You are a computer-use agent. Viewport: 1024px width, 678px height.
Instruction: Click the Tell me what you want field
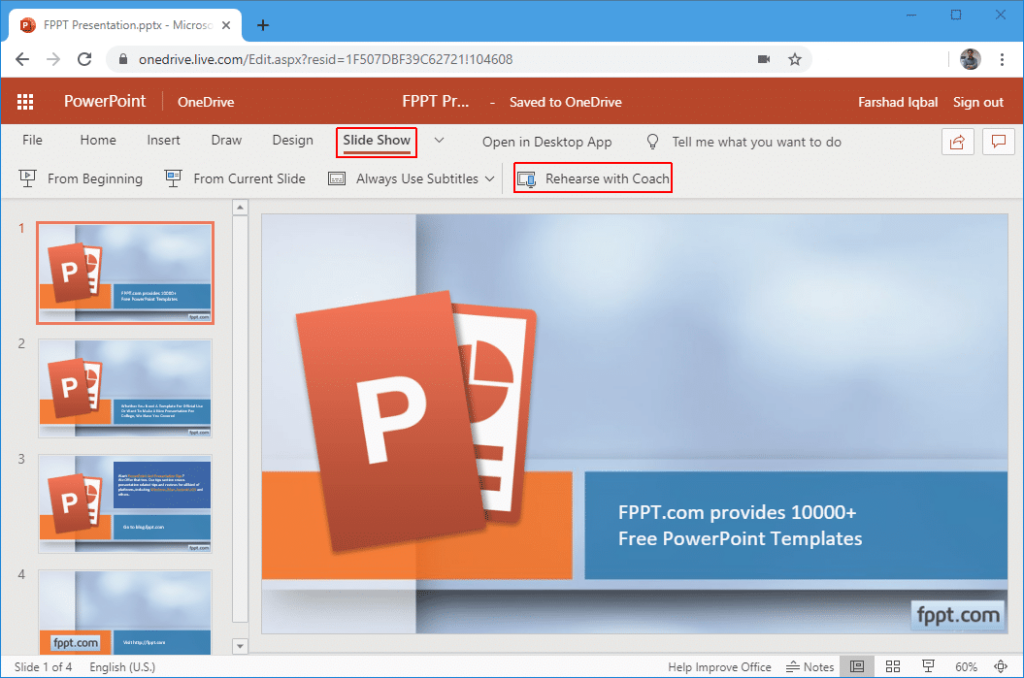[x=757, y=142]
